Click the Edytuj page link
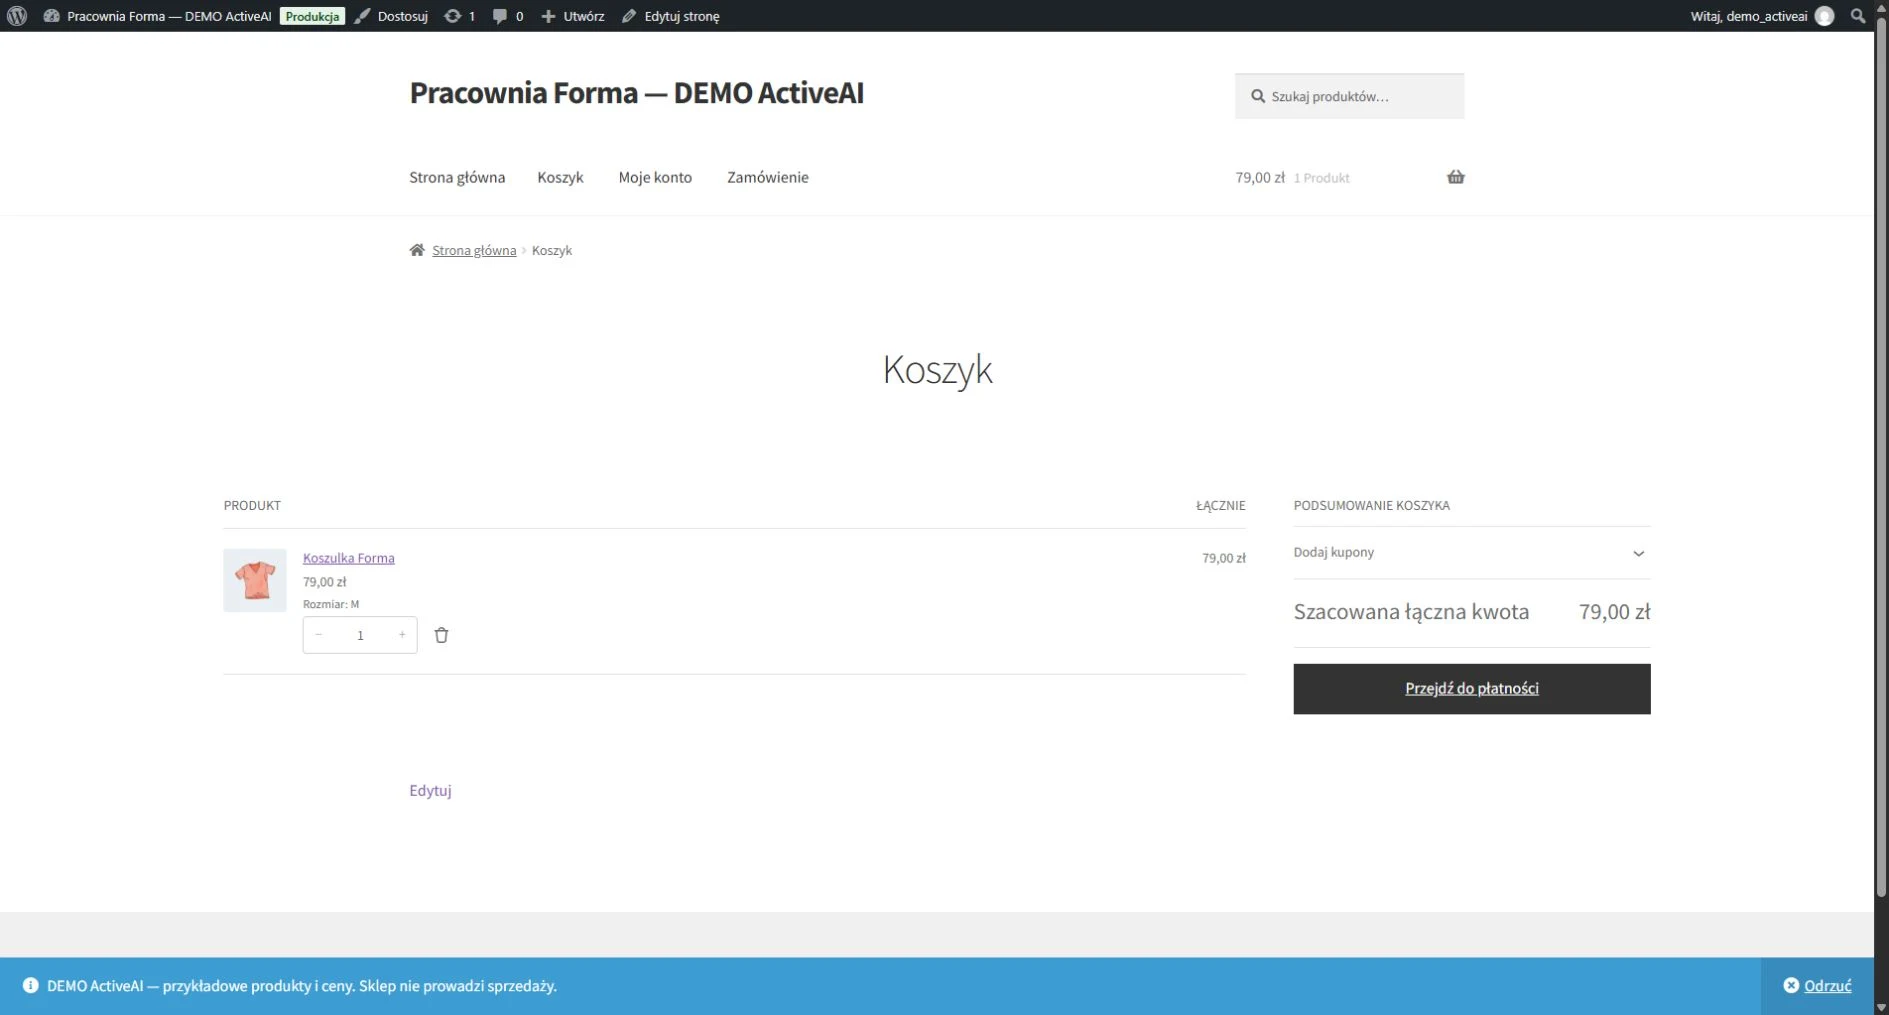Viewport: 1889px width, 1015px height. pyautogui.click(x=430, y=790)
